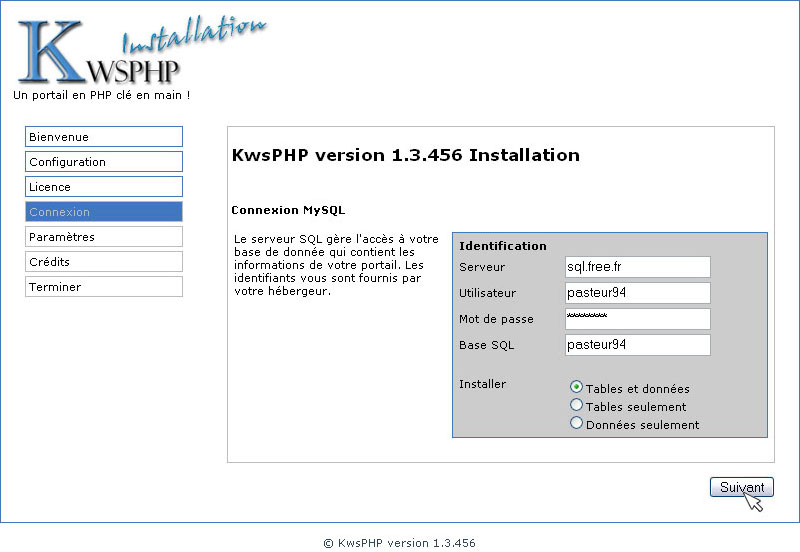Click the 'Le serveur SQL gère' description paragraph
The width and height of the screenshot is (800, 552).
point(336,265)
